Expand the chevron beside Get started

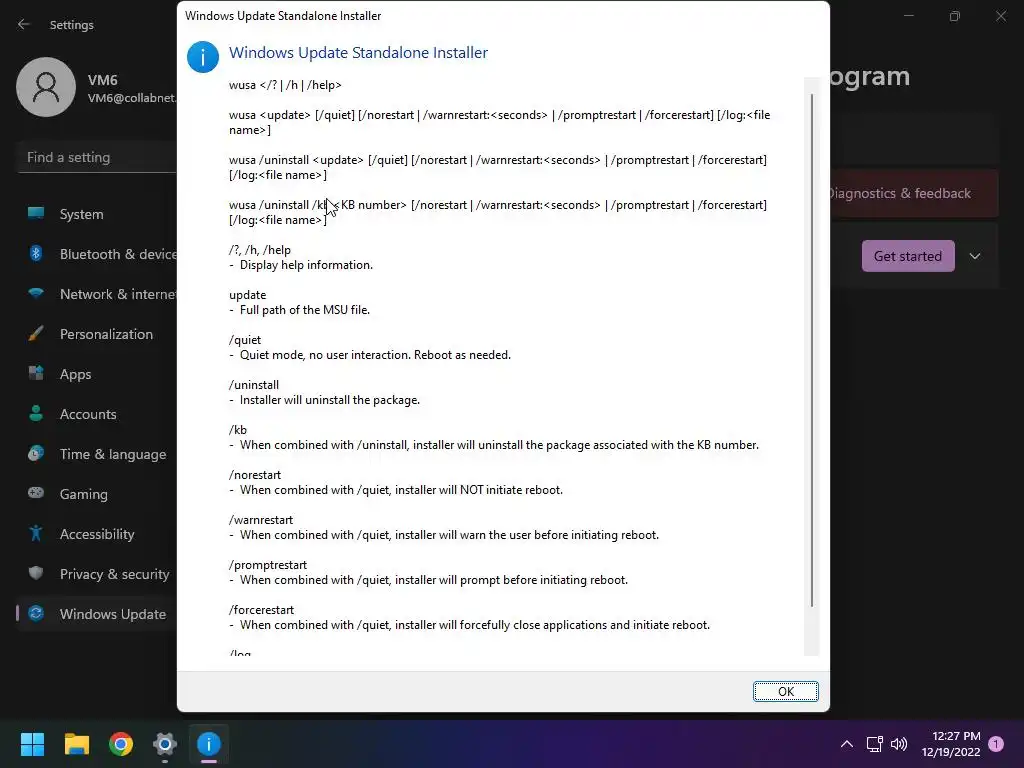coord(975,256)
